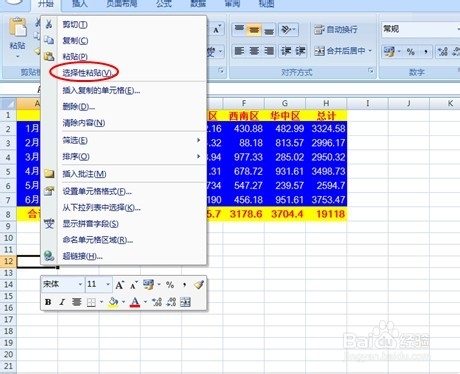Click Bottom Align icon in ribbon
460x374 pixels.
(x=269, y=30)
